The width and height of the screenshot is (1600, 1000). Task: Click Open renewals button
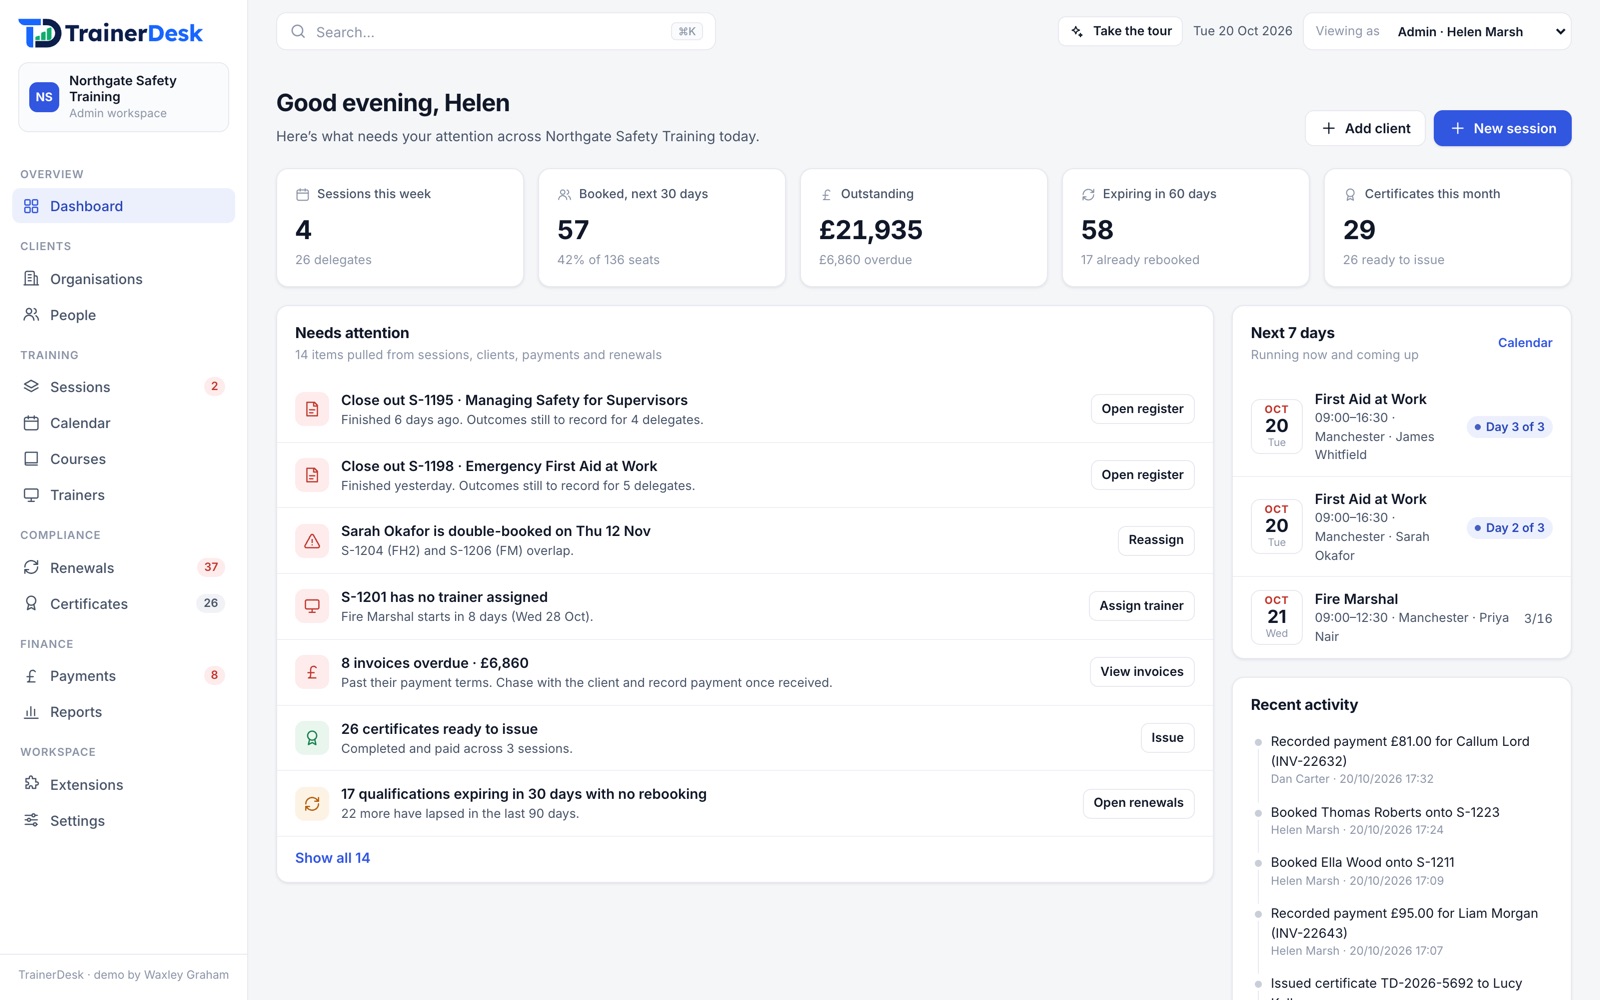click(1138, 803)
